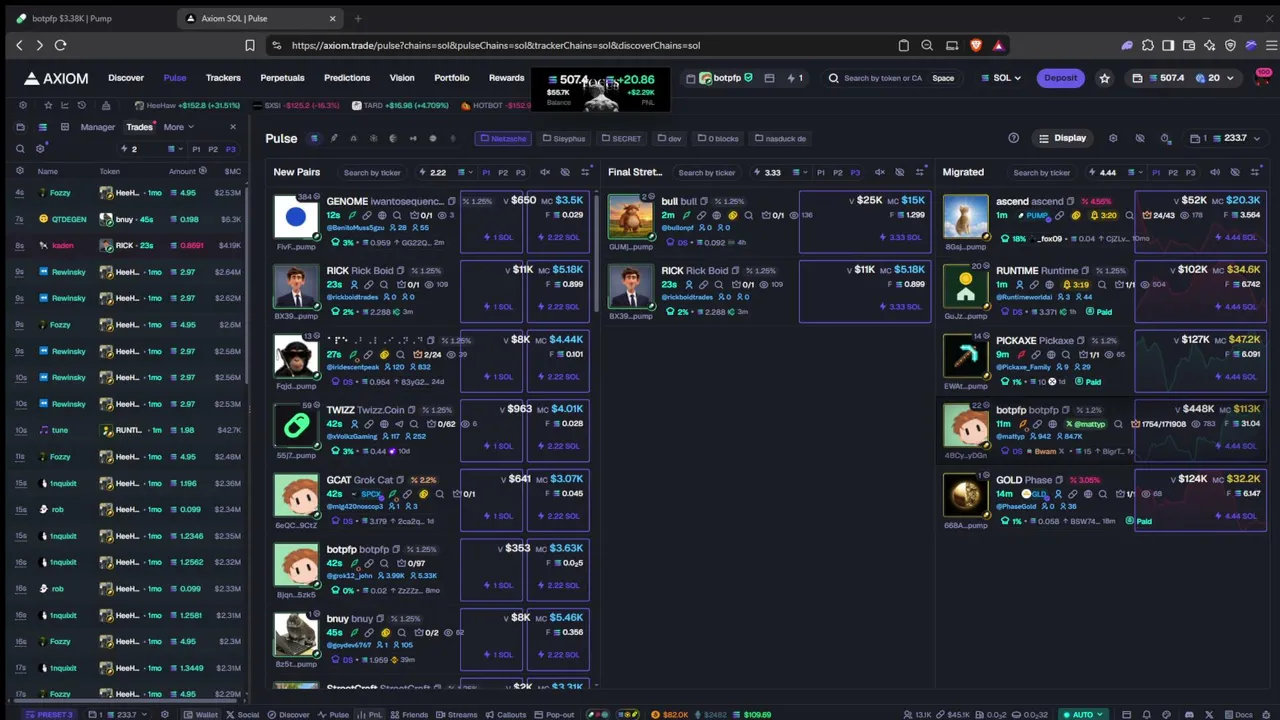Open the Discover menu item

126,78
